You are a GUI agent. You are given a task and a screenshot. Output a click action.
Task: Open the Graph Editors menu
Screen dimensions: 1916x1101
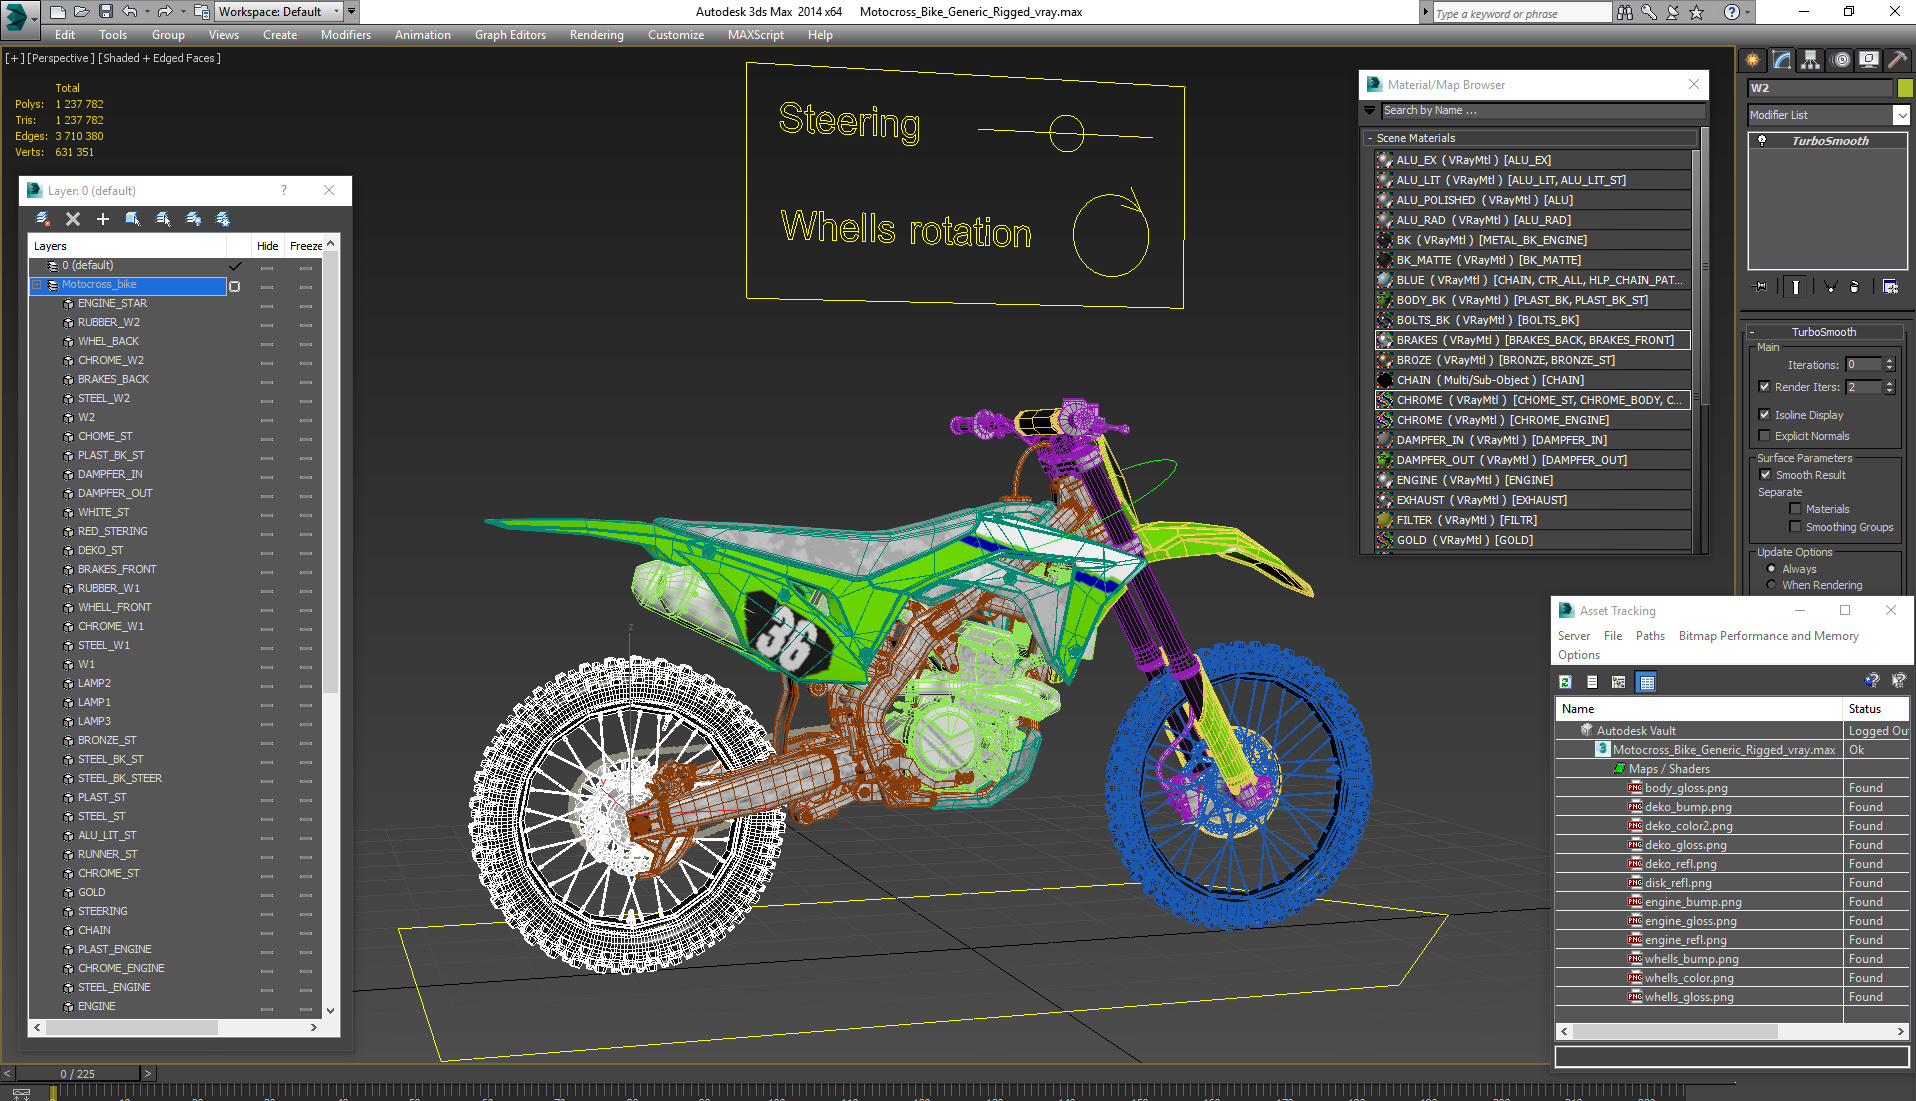tap(510, 35)
